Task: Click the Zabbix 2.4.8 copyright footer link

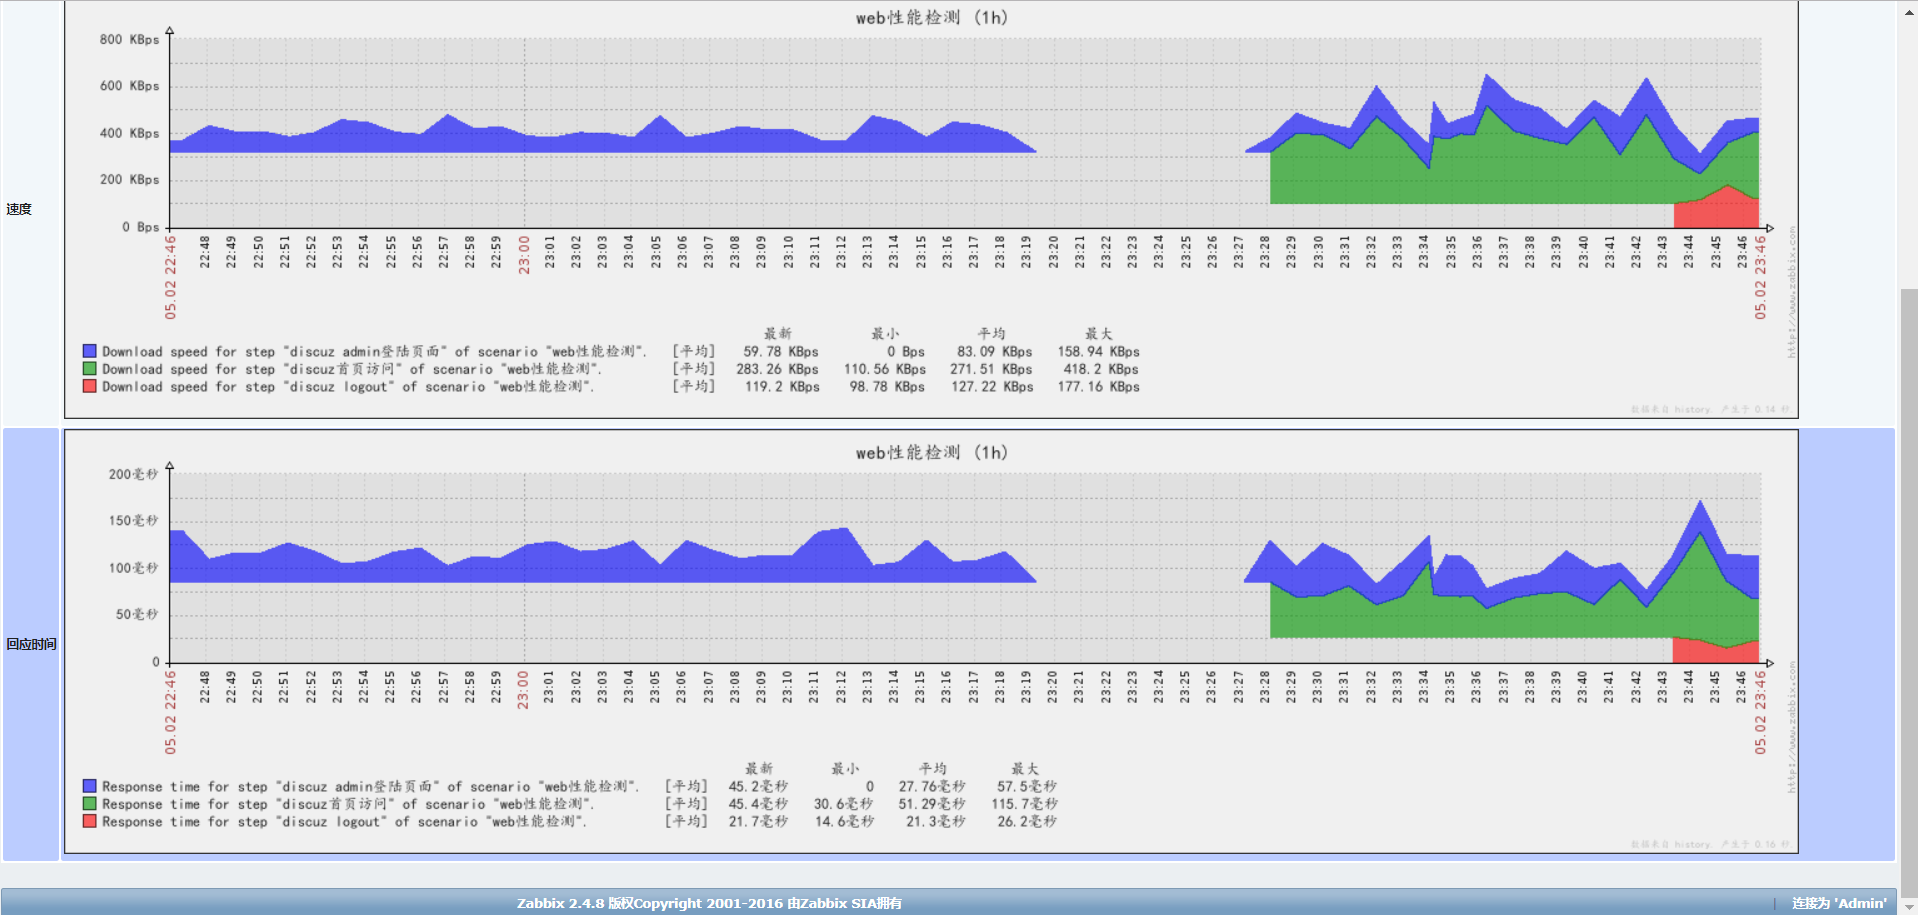Action: pyautogui.click(x=709, y=903)
